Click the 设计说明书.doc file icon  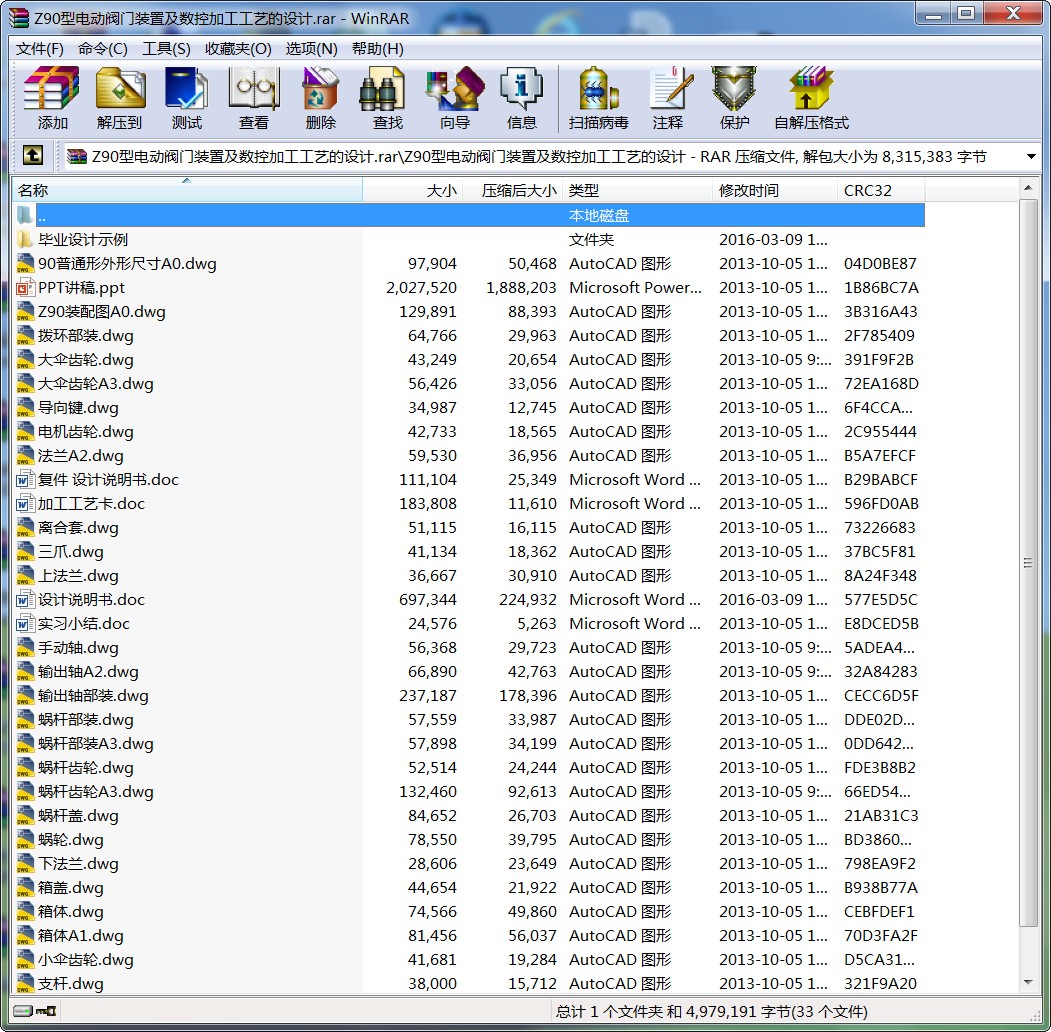25,599
